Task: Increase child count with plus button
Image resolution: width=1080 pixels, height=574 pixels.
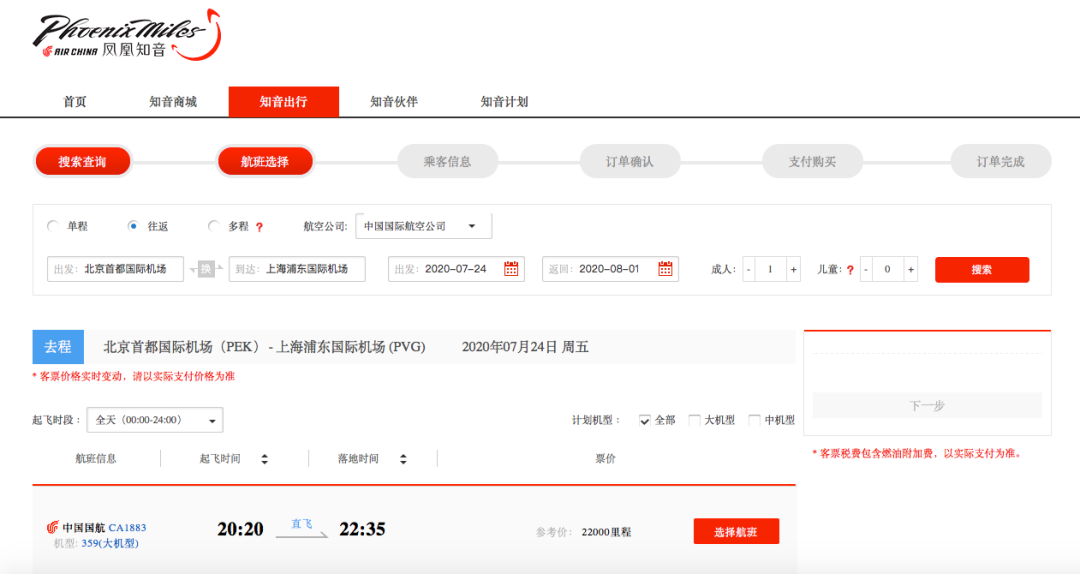Action: 911,269
